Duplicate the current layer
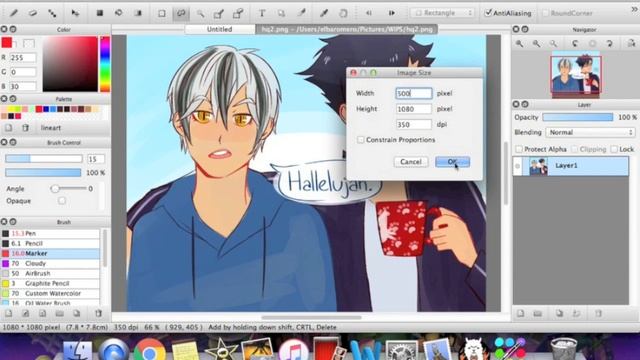Viewport: 640px width, 360px height. [x=559, y=313]
